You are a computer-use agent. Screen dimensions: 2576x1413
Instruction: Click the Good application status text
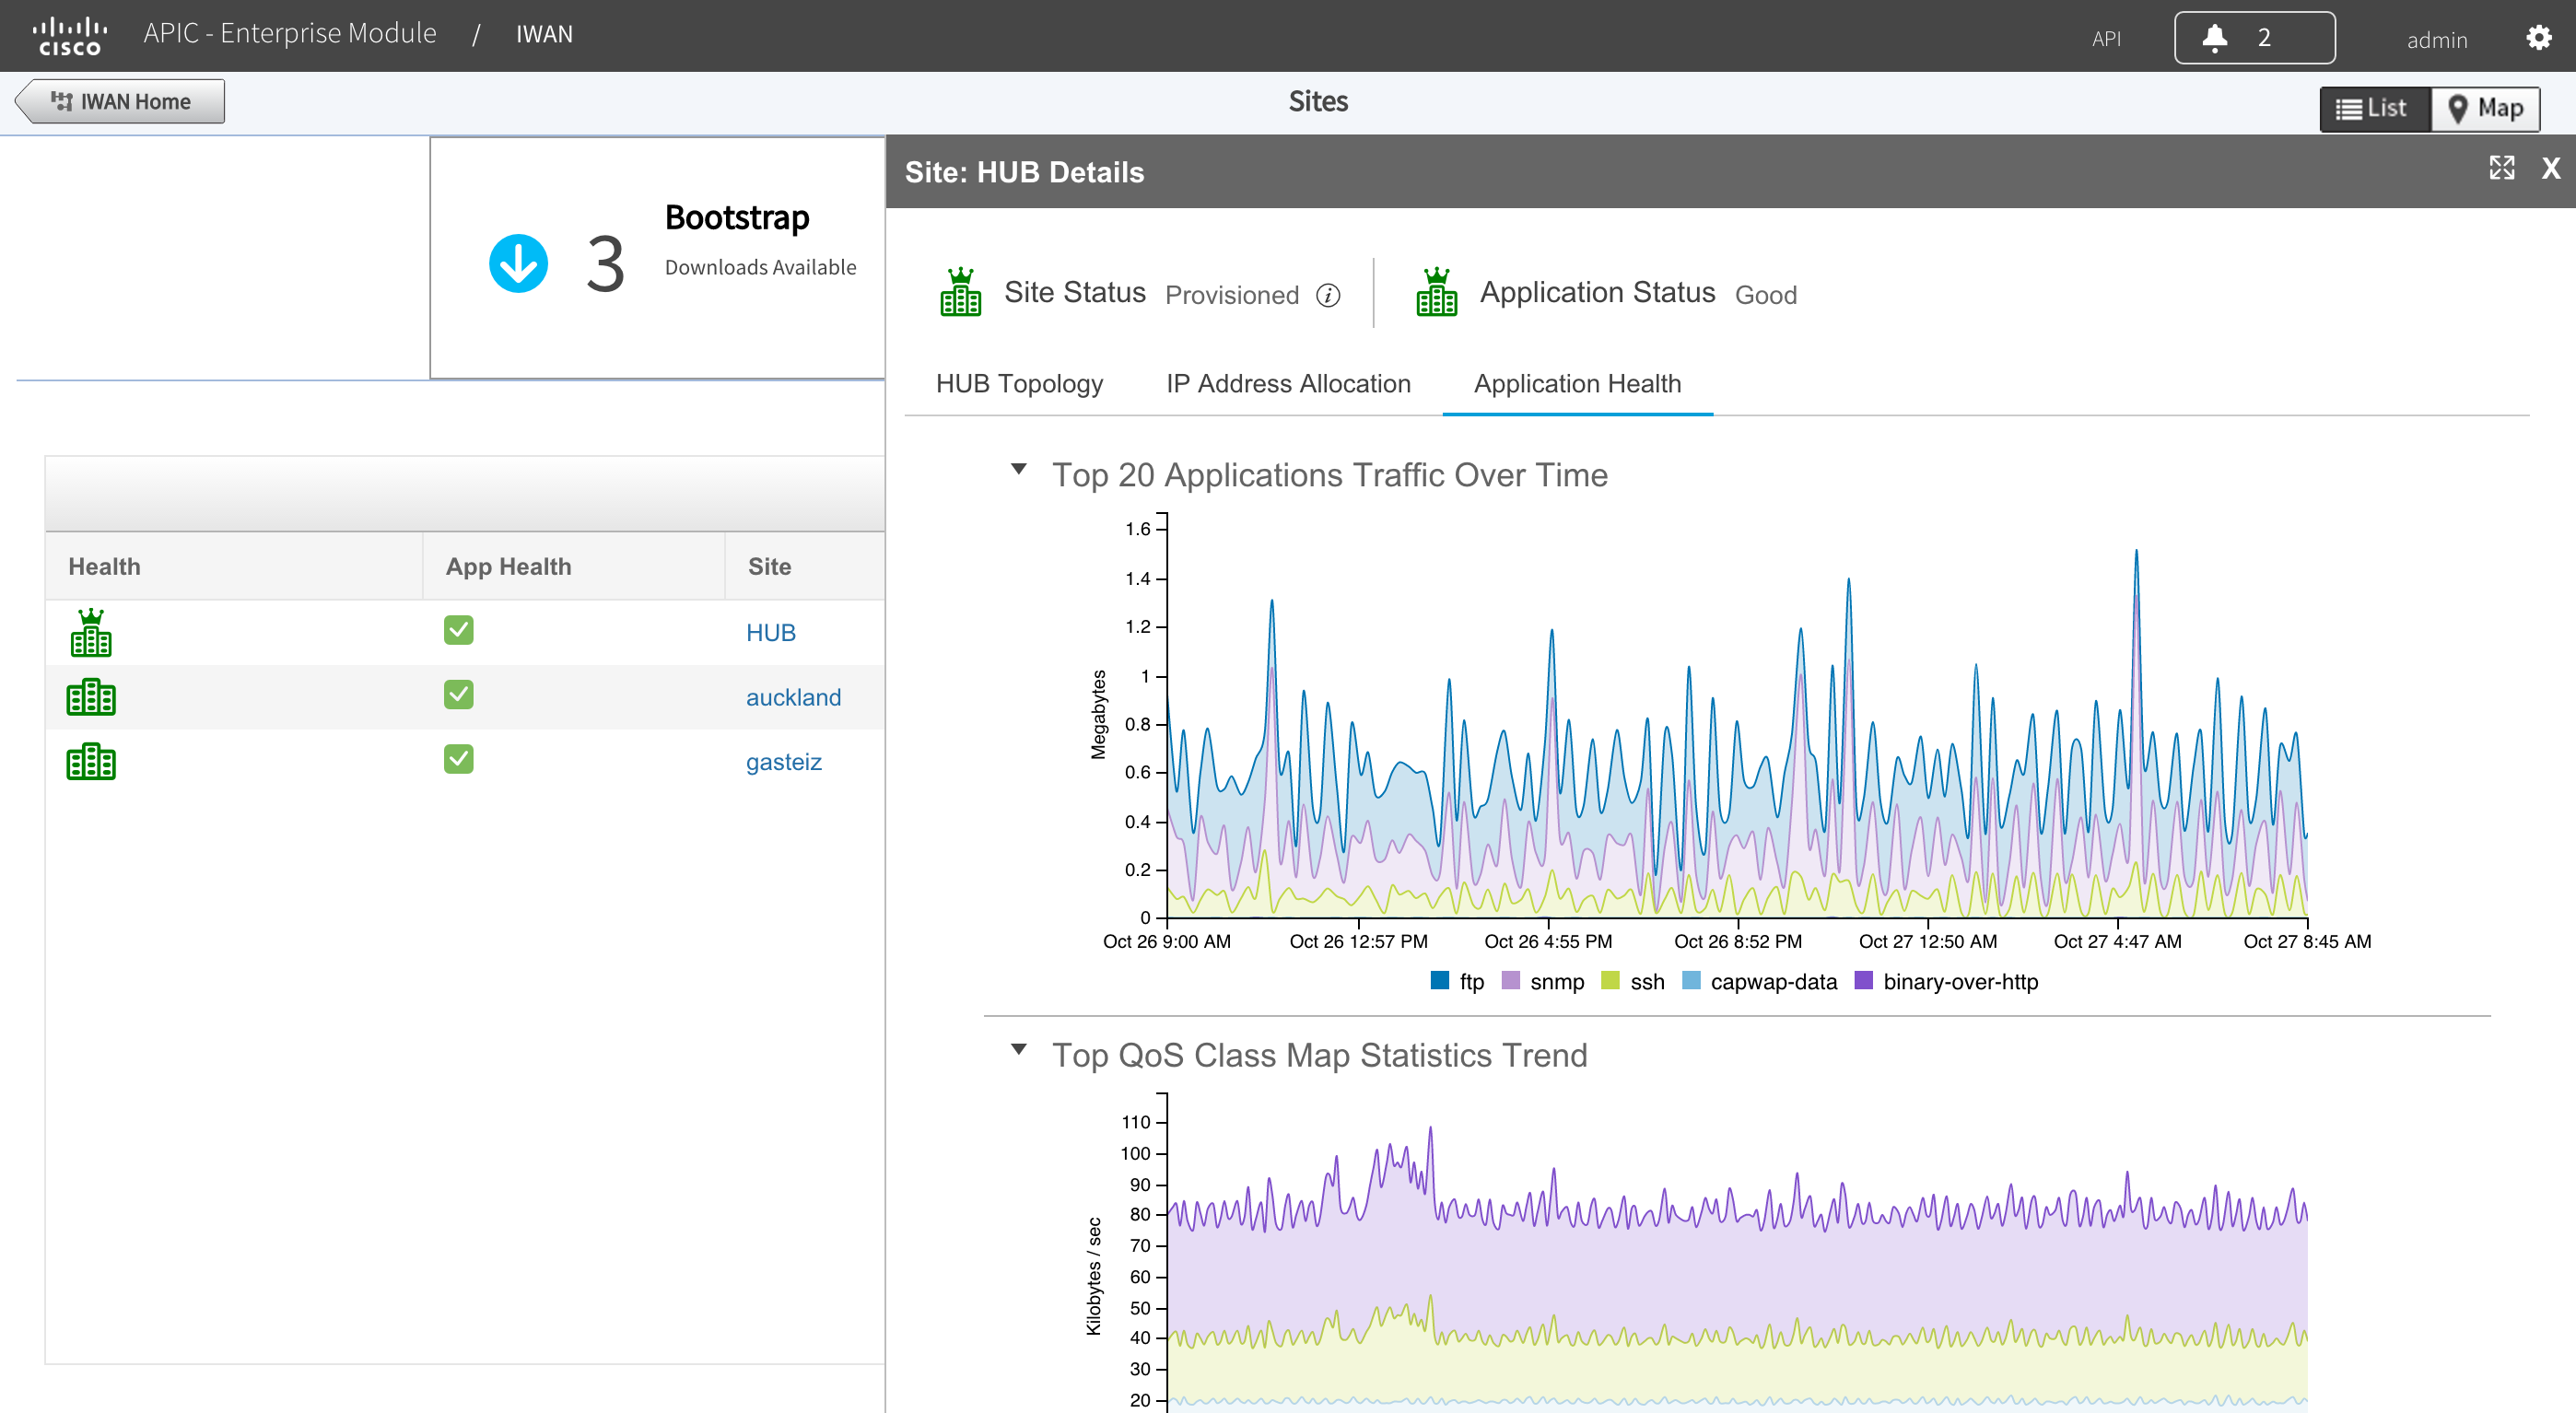[x=1765, y=295]
